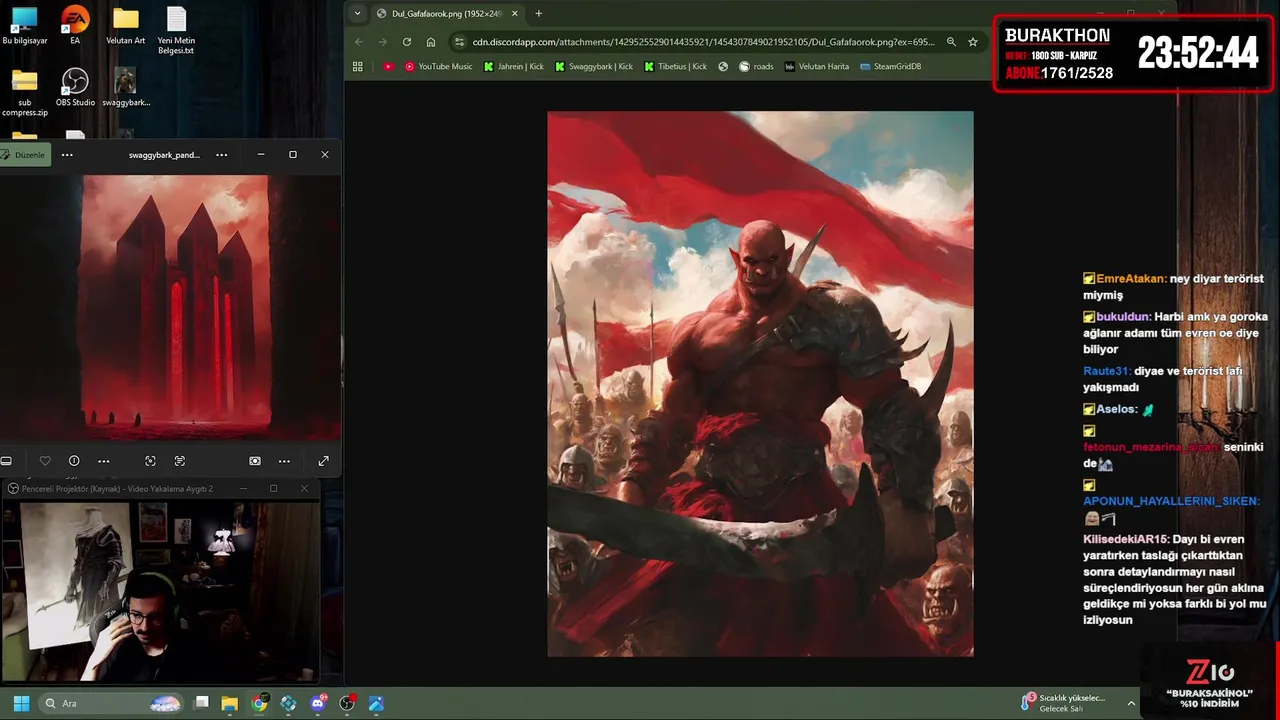1280x720 pixels.
Task: Open the Tibetius | Kick bookmark
Action: 675,67
